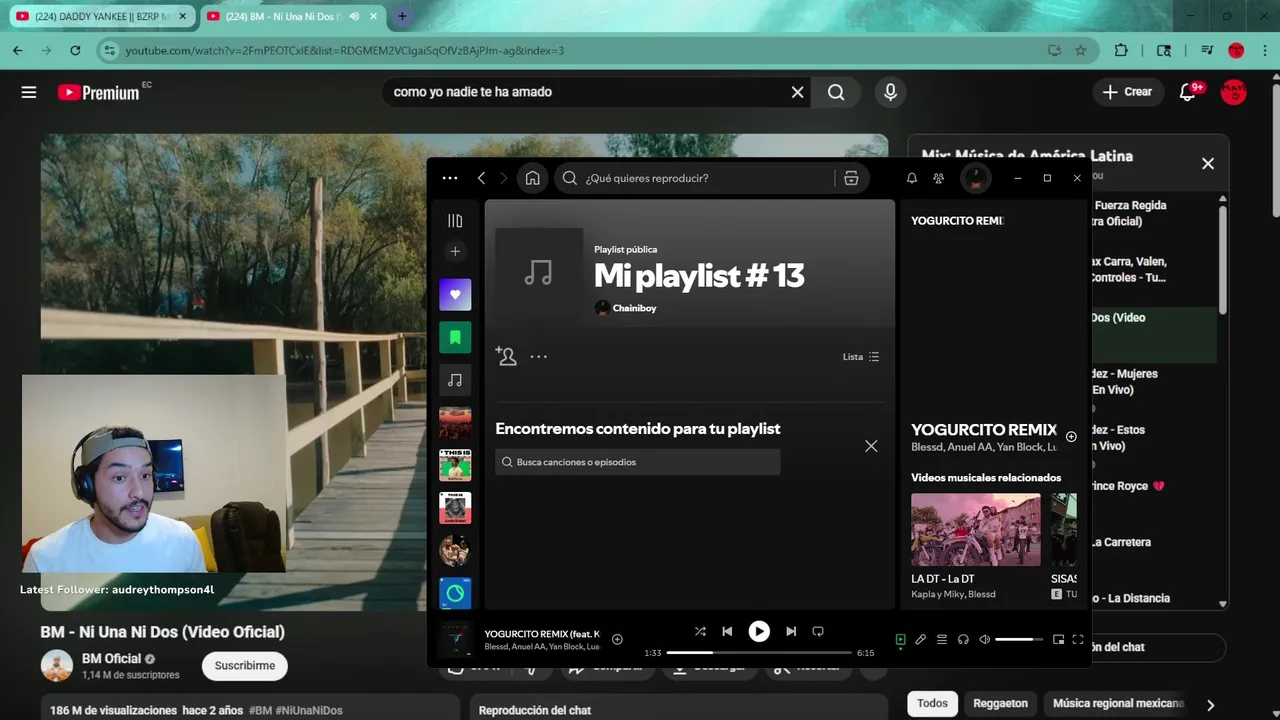
Task: Select the Reggaeton filter chip
Action: pos(1000,704)
